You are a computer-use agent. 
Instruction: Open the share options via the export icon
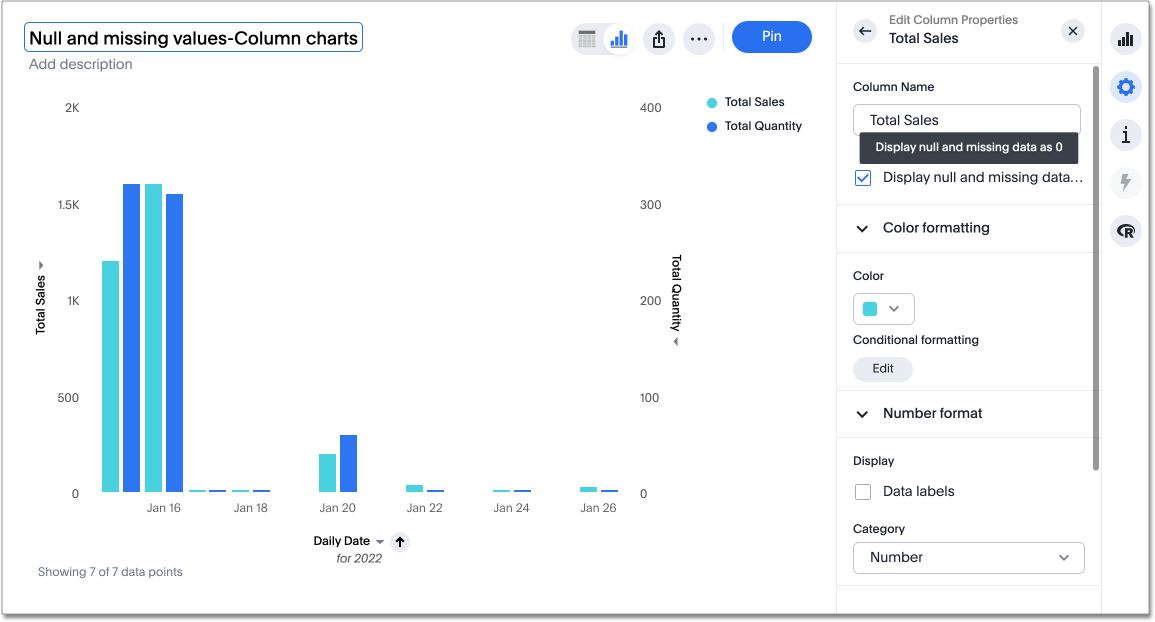point(658,38)
